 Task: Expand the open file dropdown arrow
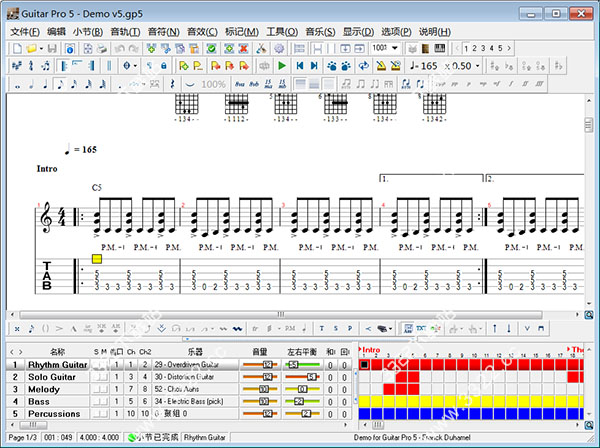(x=41, y=49)
